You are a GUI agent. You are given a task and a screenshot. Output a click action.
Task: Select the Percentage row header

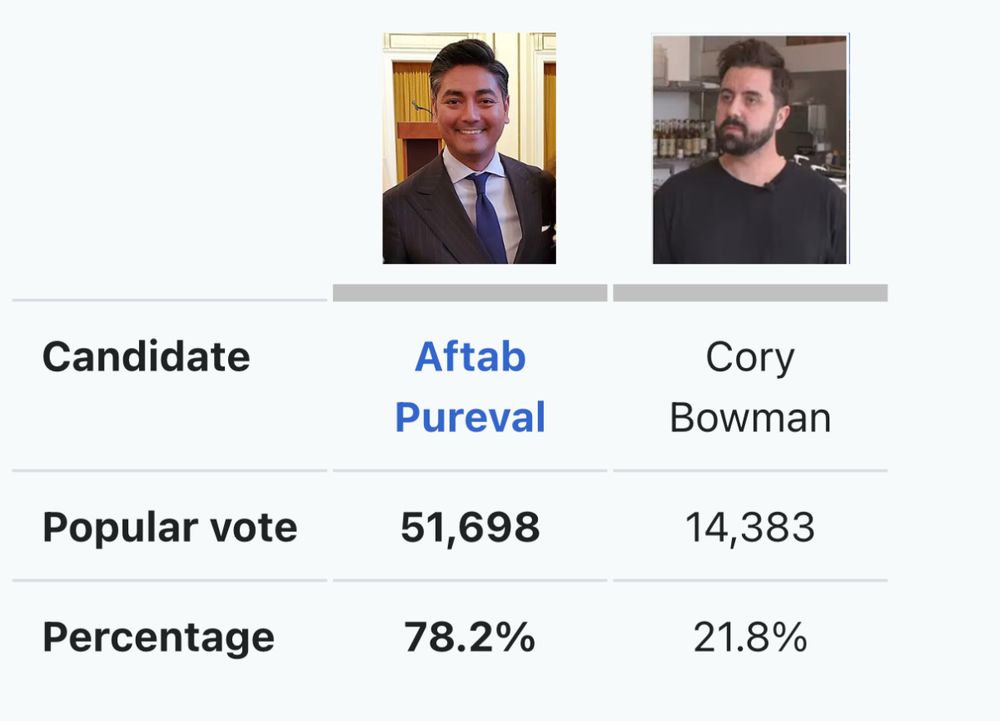click(158, 637)
